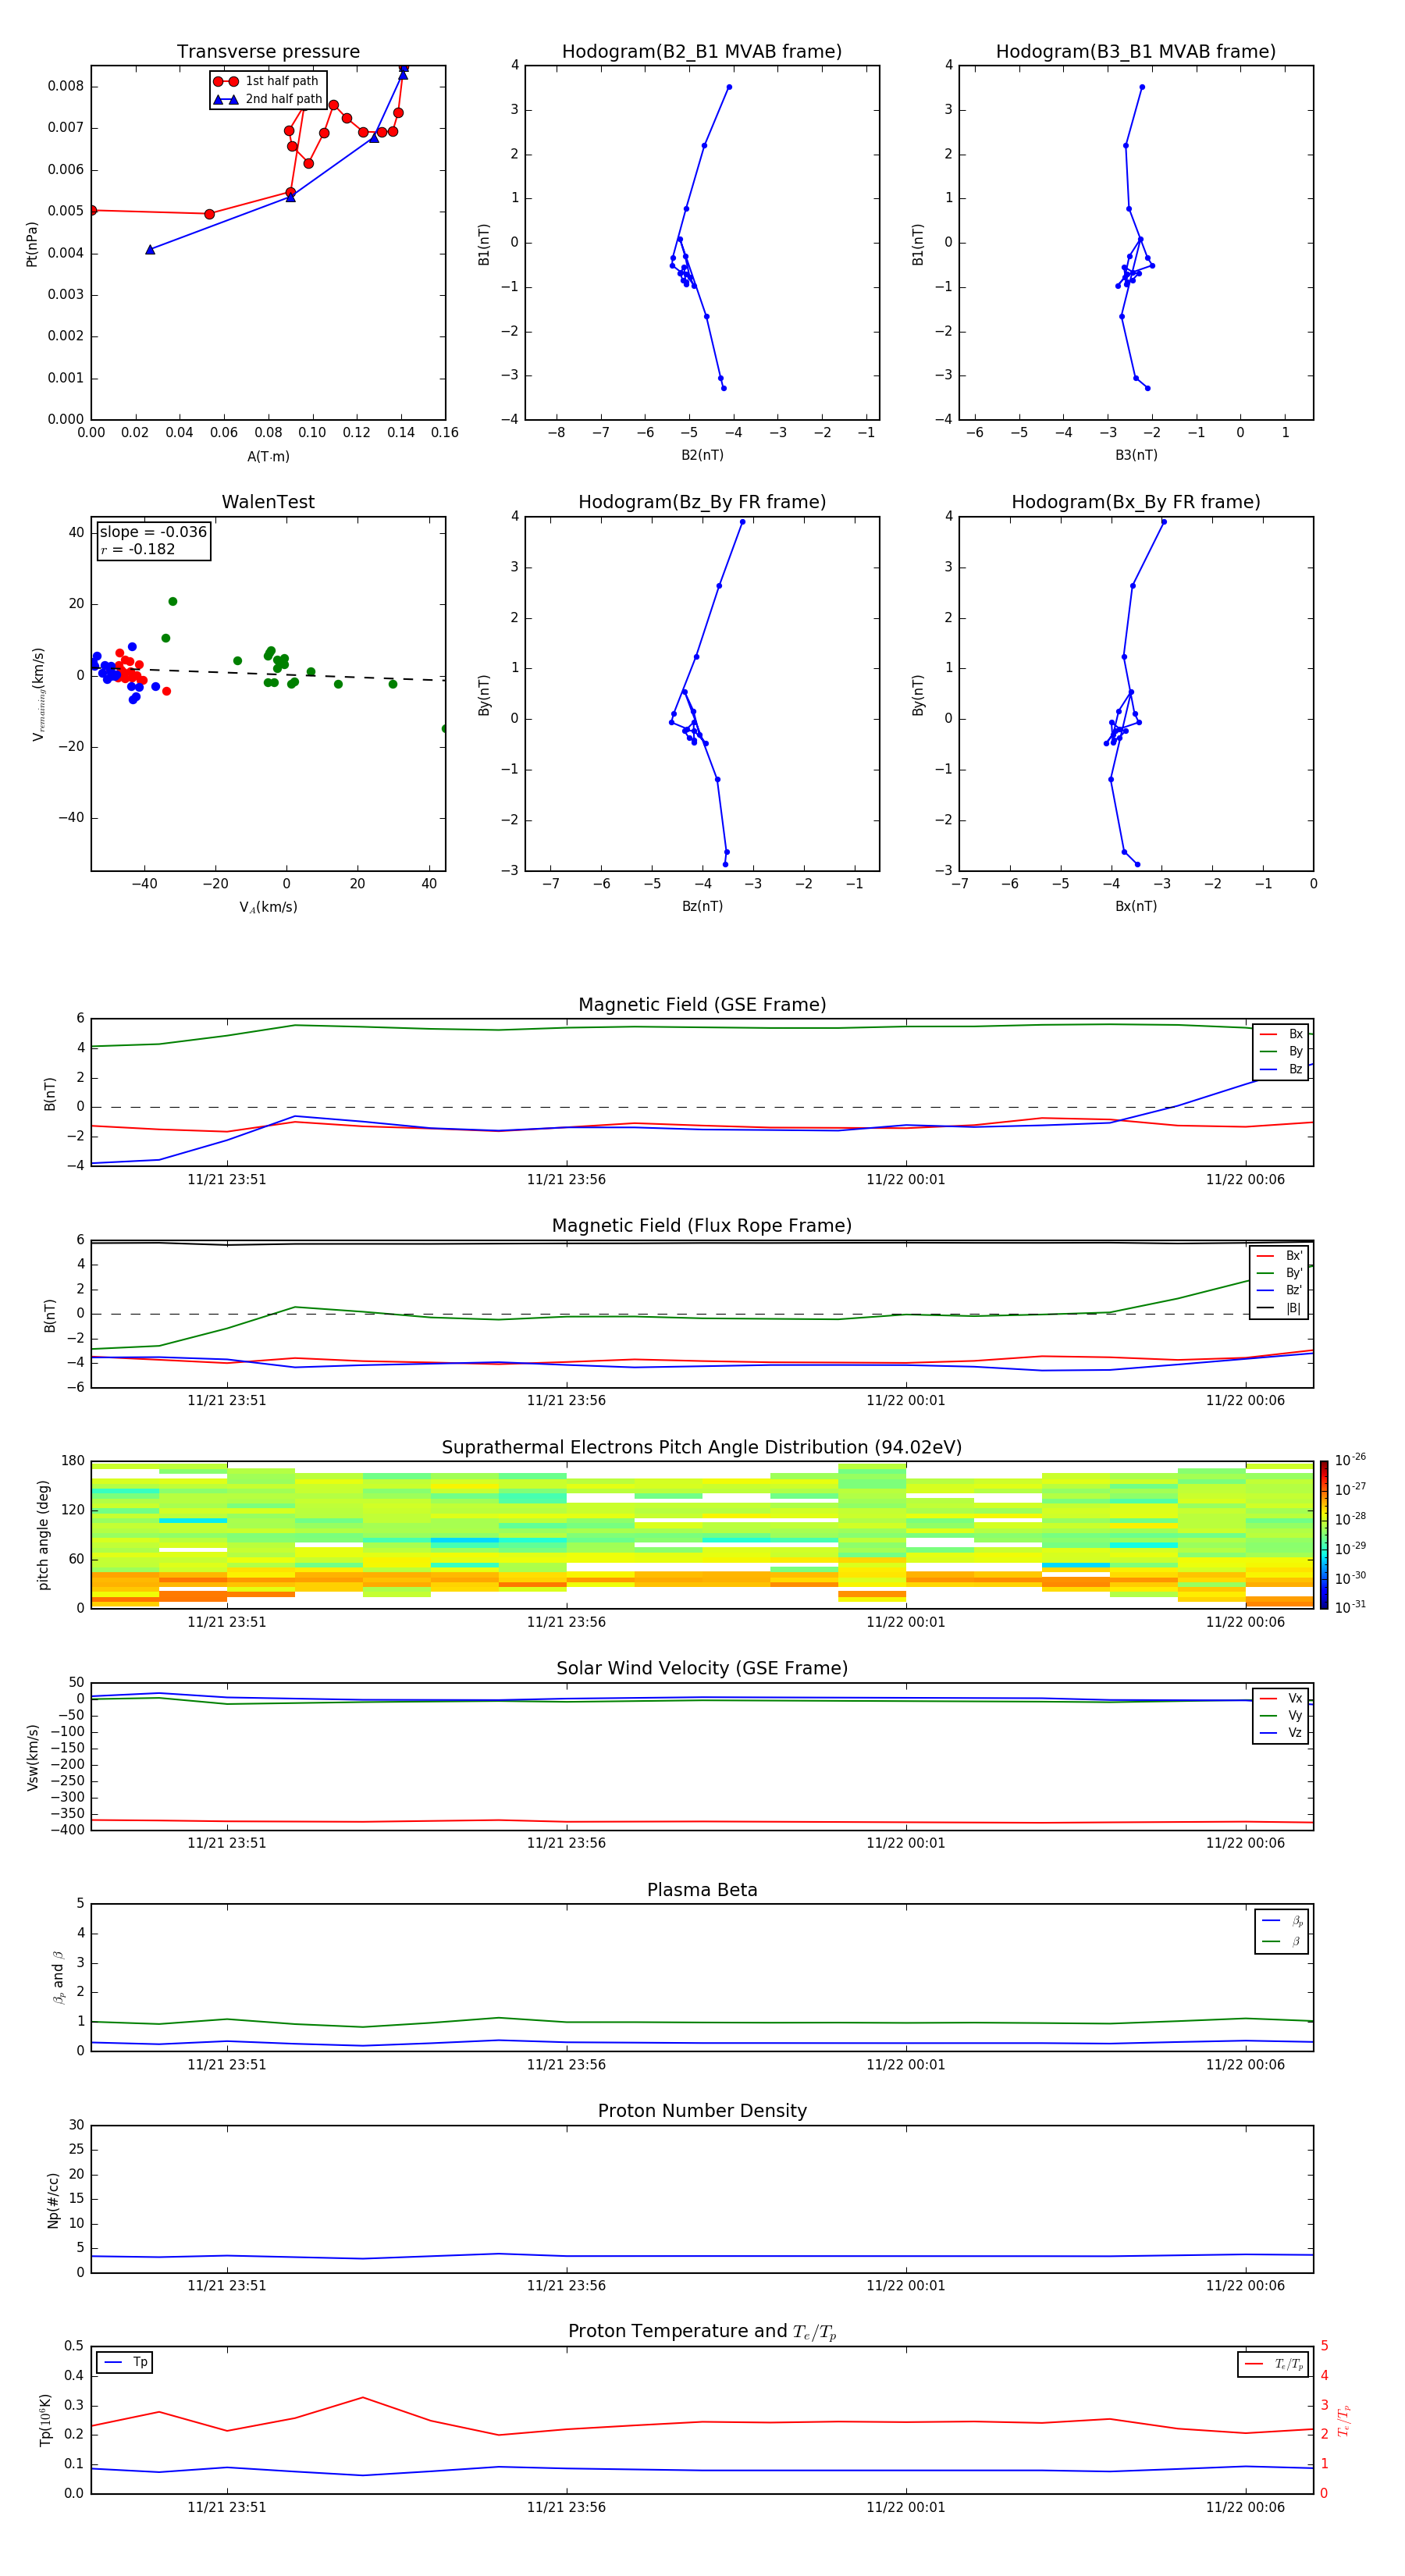Click '11/22 00:06' tick under proton temperature

(x=1245, y=2507)
